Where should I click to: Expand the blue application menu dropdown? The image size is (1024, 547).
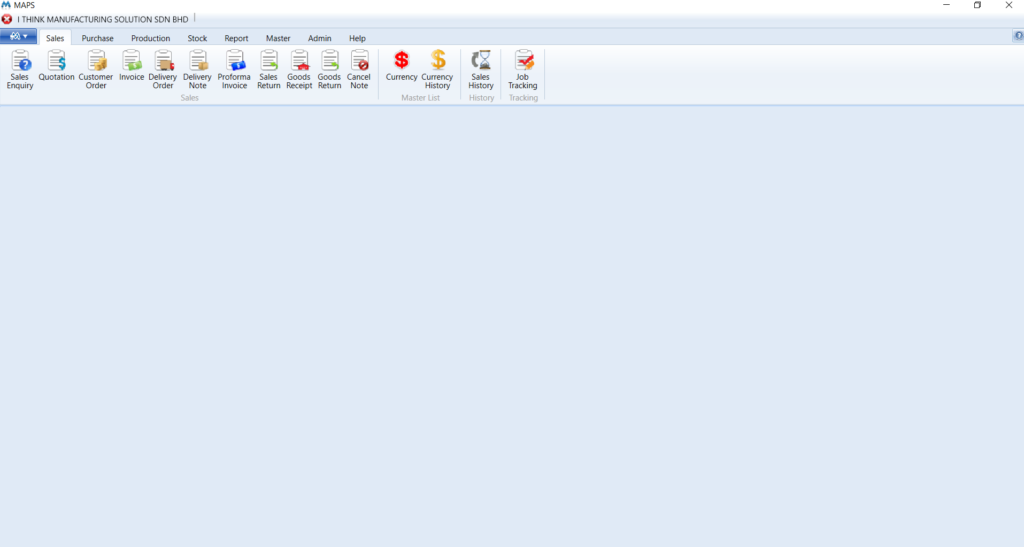click(18, 37)
